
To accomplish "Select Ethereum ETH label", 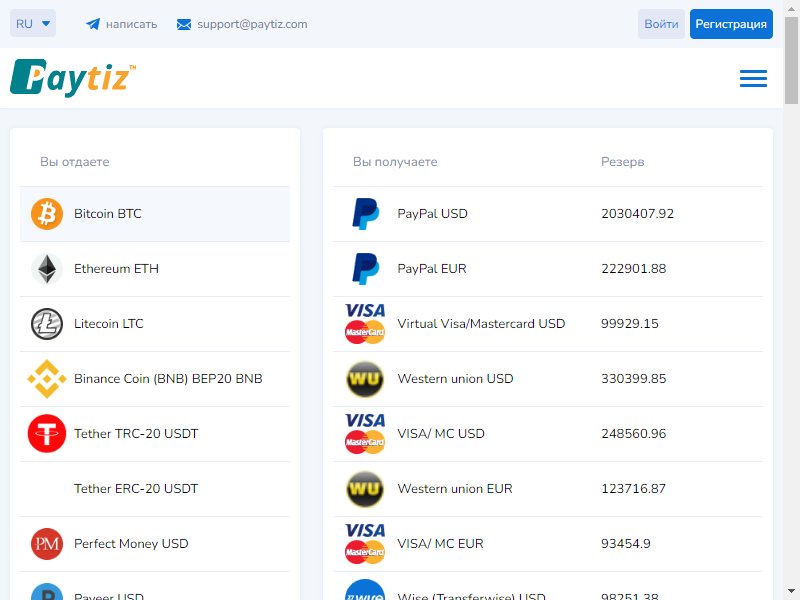I will [116, 269].
